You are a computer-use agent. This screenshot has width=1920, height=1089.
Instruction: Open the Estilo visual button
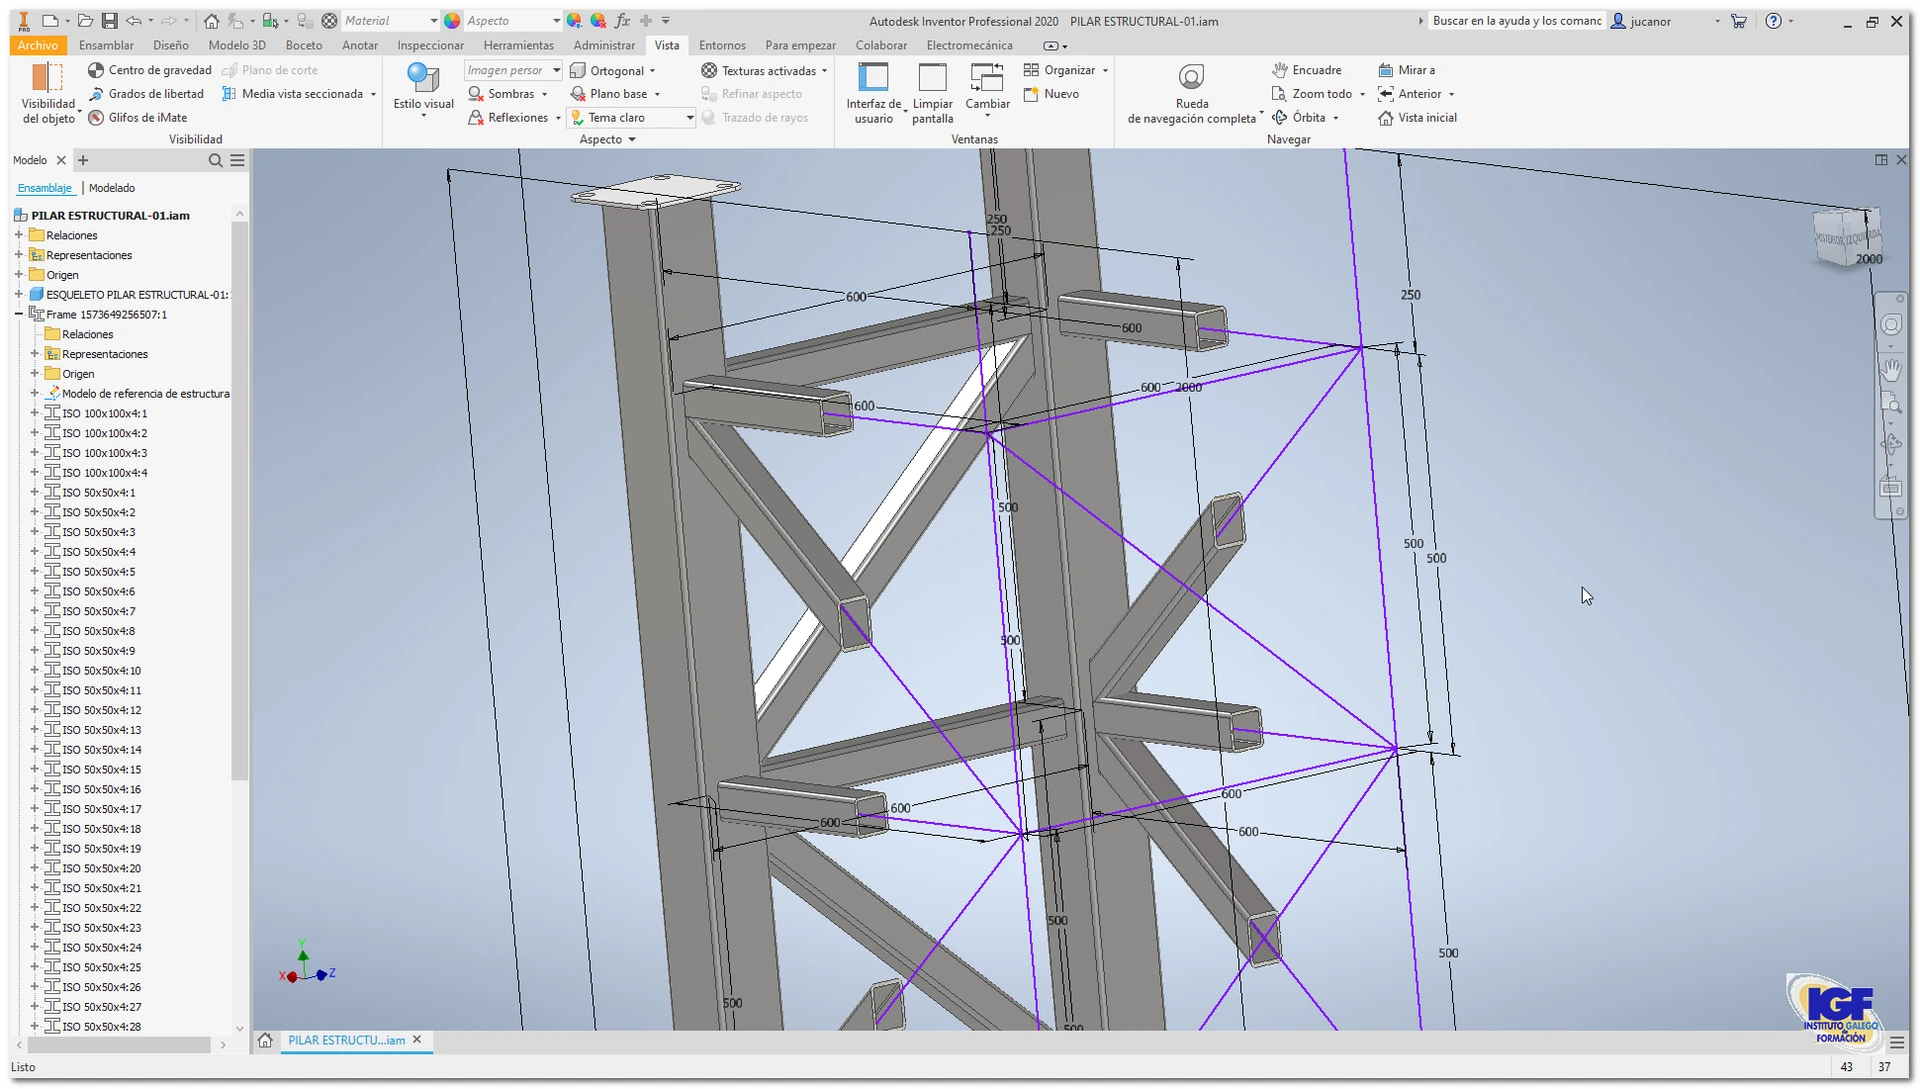423,90
